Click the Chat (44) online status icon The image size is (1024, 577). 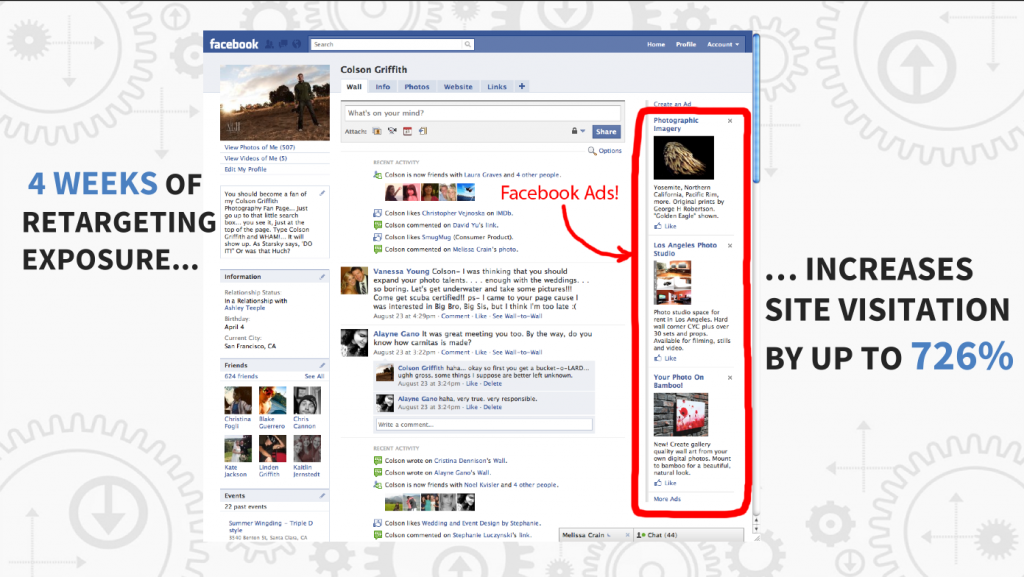641,535
